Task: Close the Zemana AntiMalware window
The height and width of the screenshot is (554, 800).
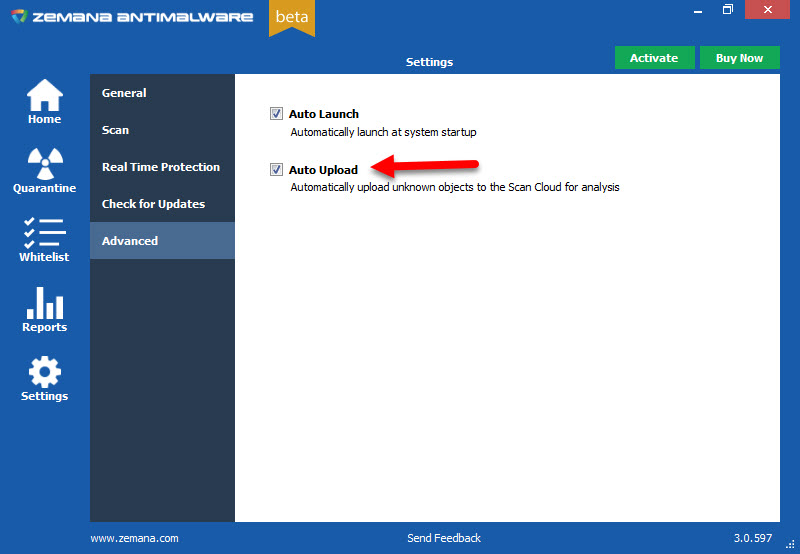Action: pyautogui.click(x=767, y=10)
